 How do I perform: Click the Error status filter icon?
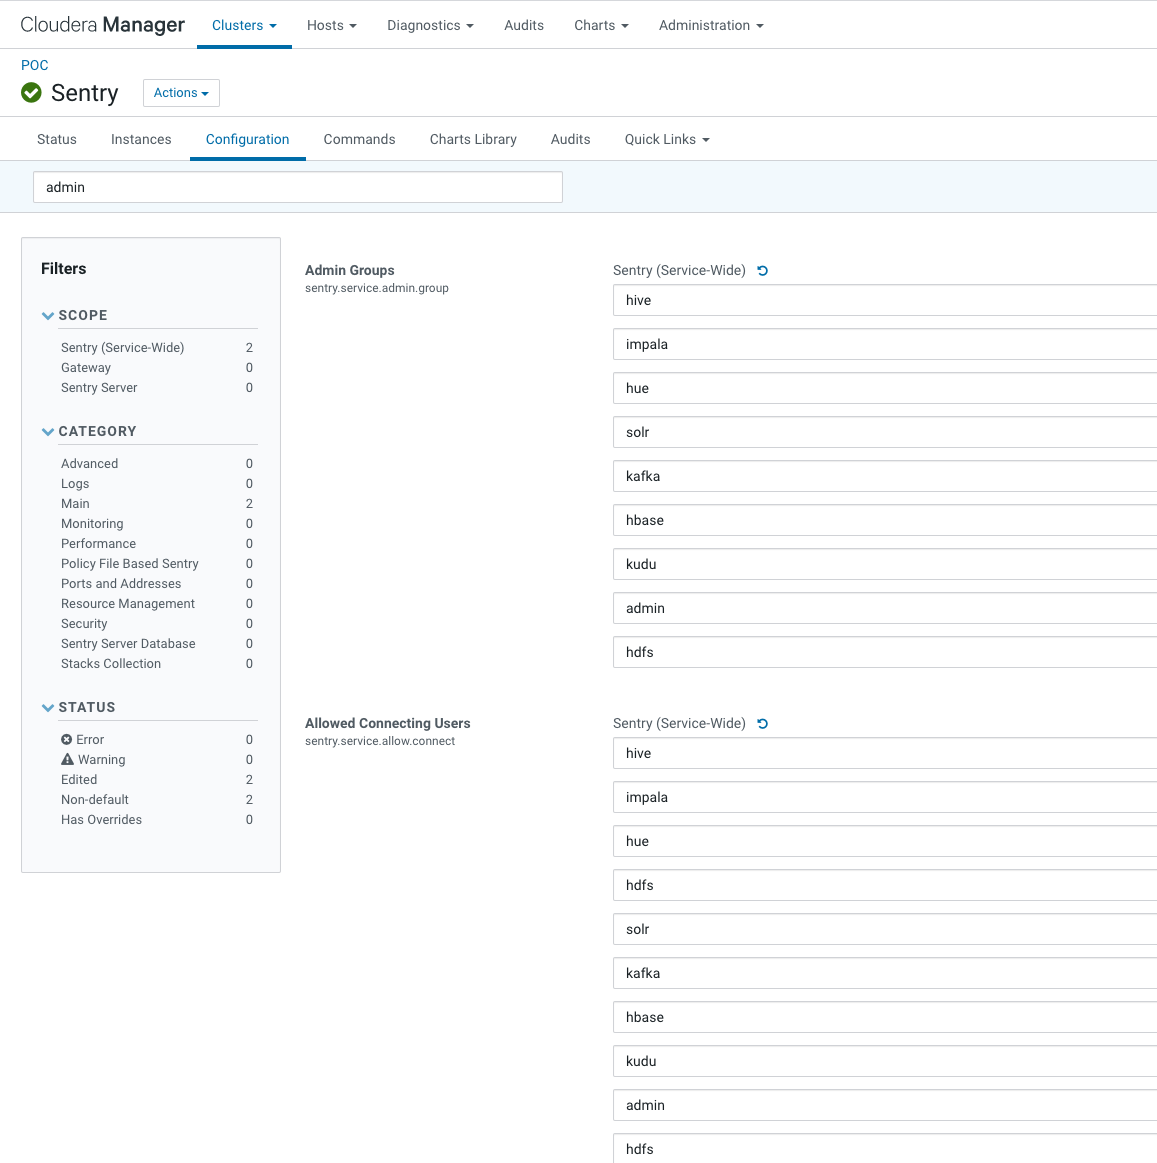pyautogui.click(x=67, y=739)
